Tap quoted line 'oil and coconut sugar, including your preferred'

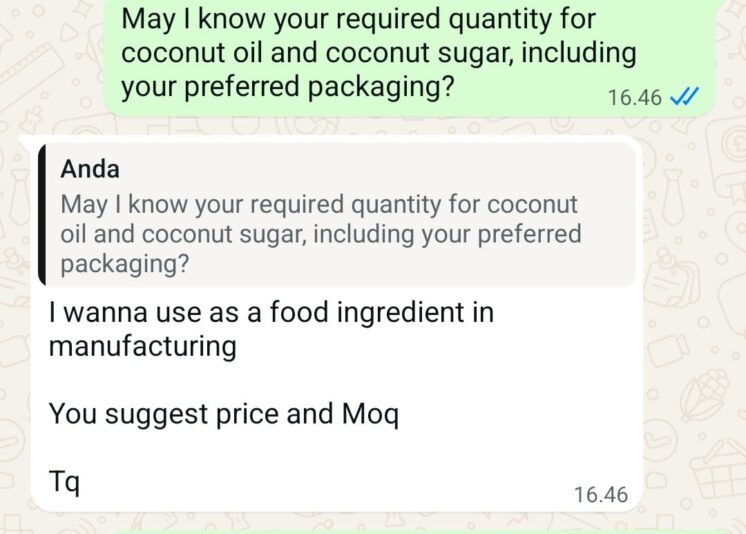pyautogui.click(x=320, y=235)
